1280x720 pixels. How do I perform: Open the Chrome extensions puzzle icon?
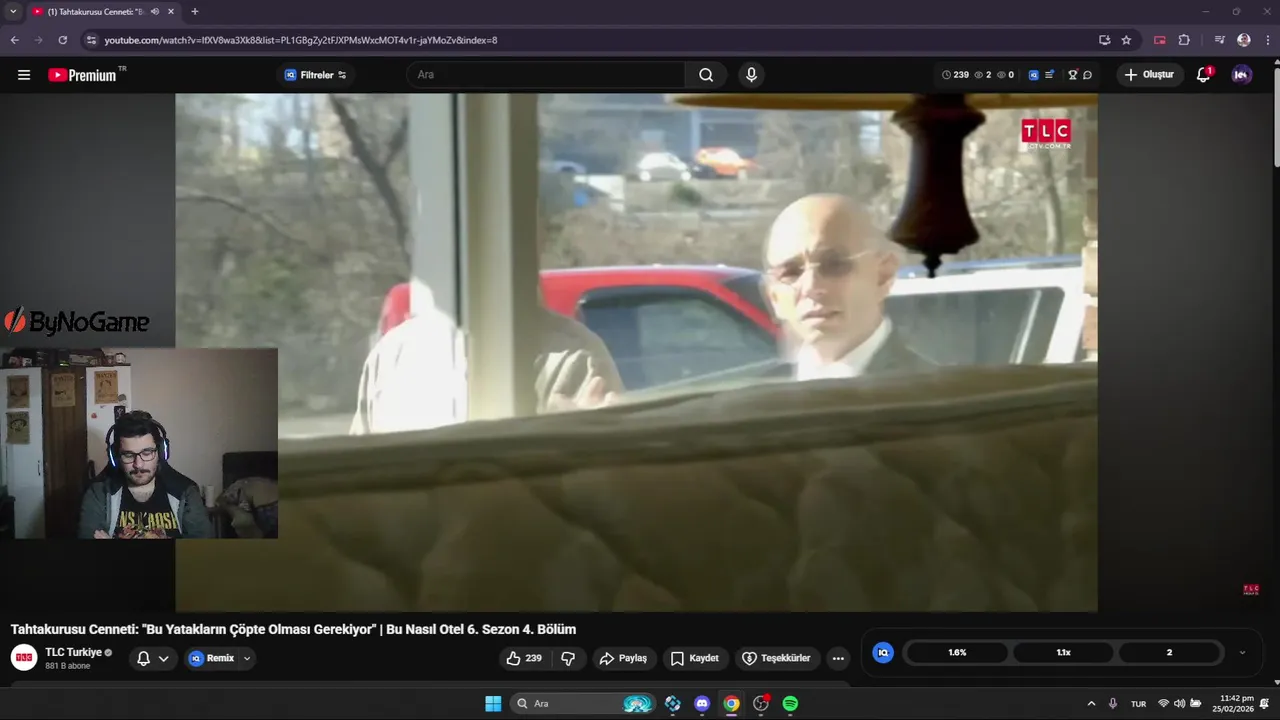point(1184,40)
